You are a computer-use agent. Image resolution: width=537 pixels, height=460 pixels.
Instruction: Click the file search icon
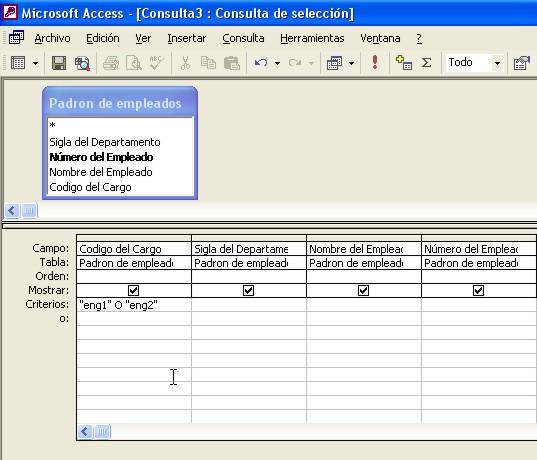coord(83,63)
